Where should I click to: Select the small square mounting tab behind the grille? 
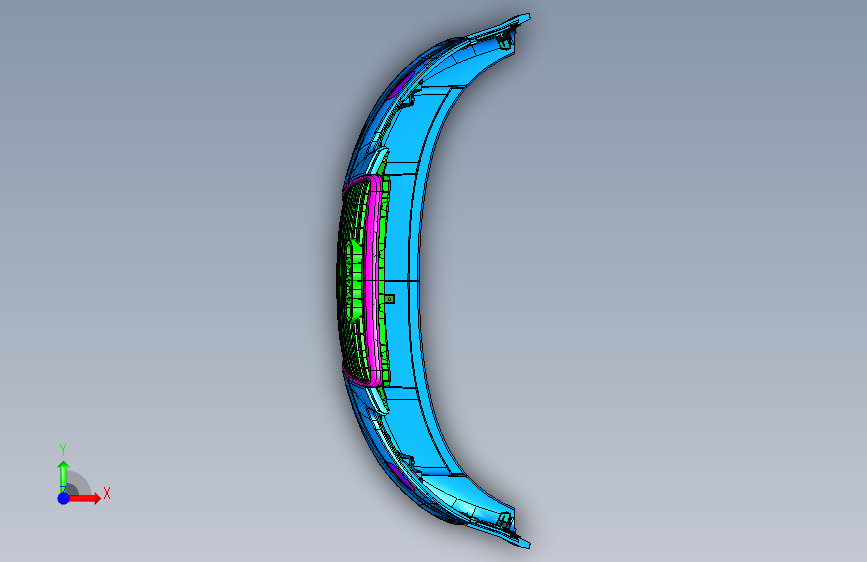(389, 299)
